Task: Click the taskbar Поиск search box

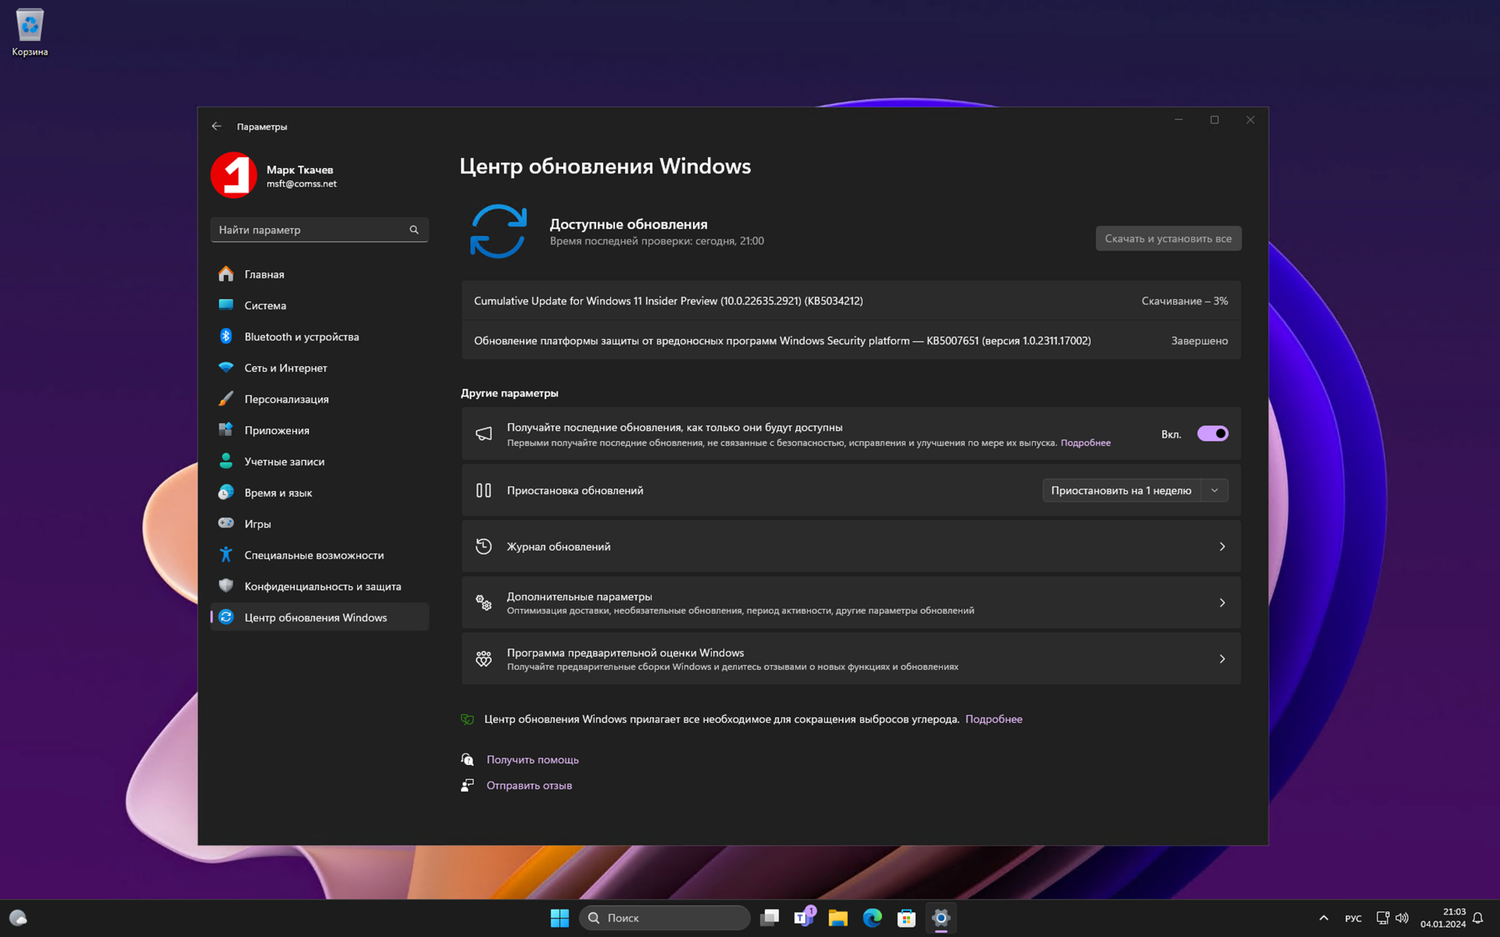Action: point(664,918)
